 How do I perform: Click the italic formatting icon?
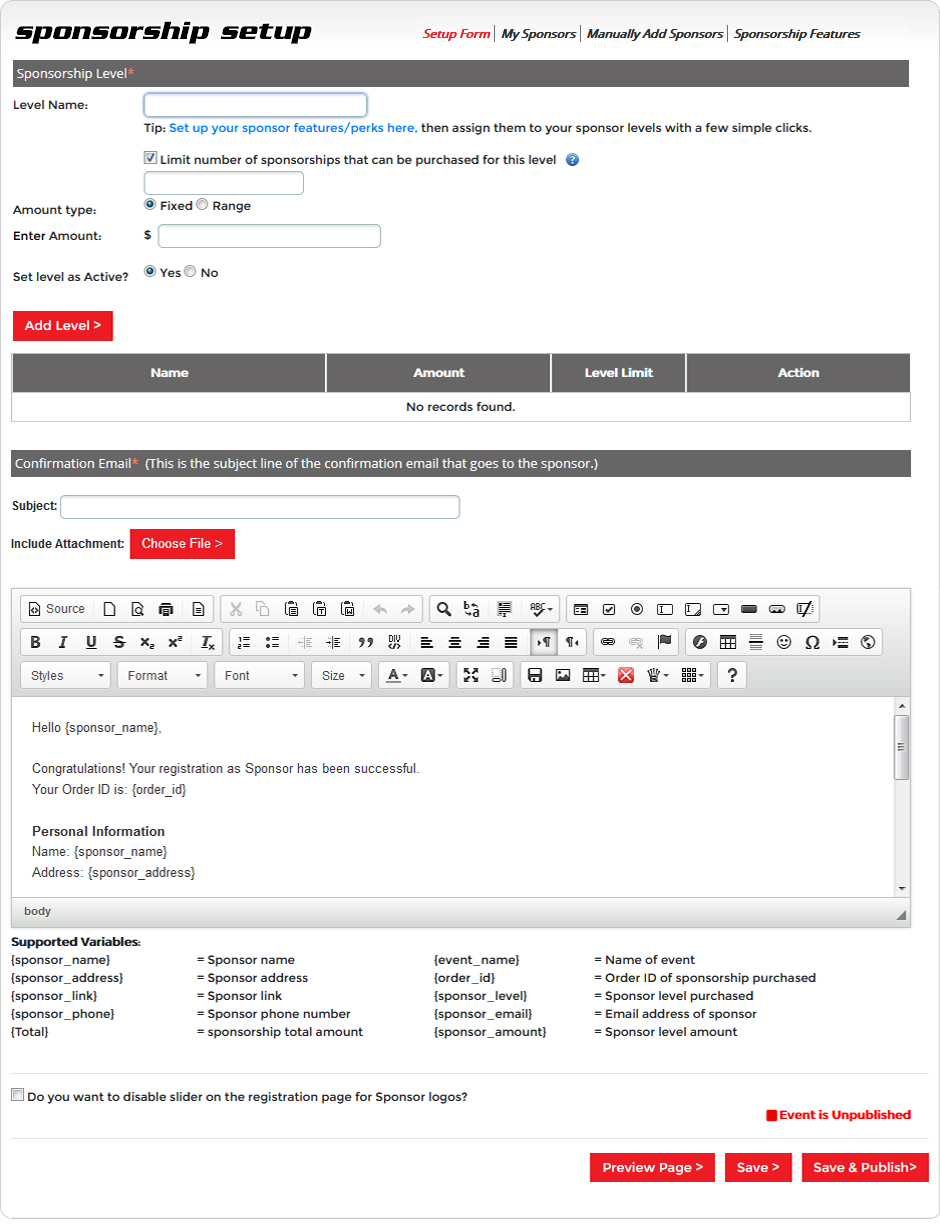63,642
